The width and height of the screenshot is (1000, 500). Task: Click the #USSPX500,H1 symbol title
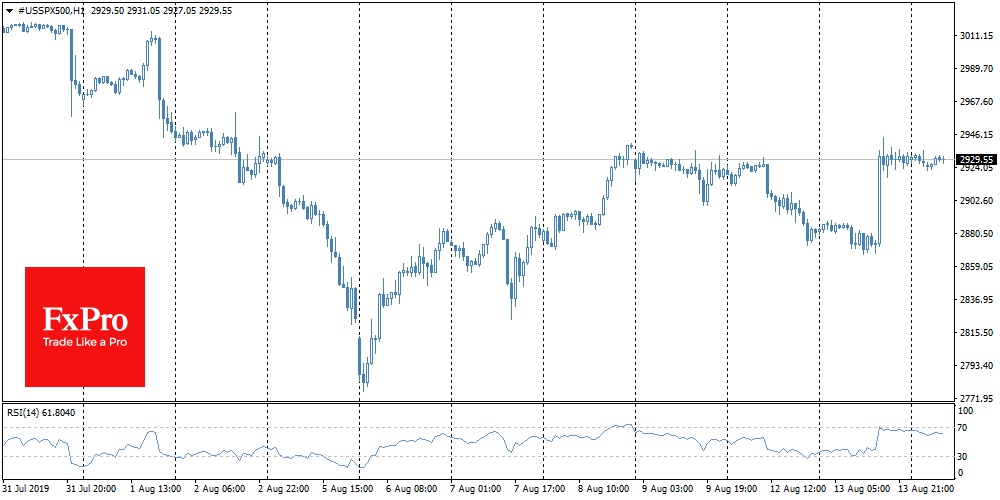coord(48,9)
